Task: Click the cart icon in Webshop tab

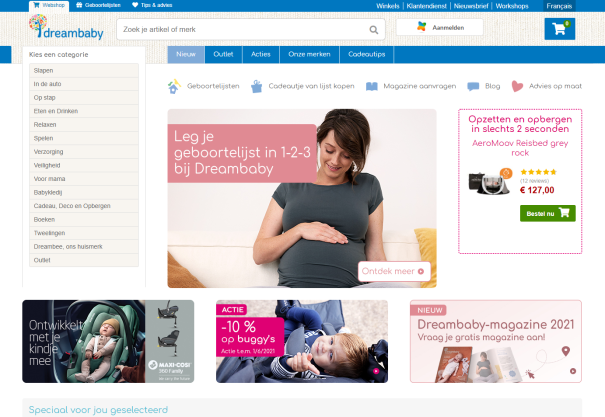Action: (37, 5)
